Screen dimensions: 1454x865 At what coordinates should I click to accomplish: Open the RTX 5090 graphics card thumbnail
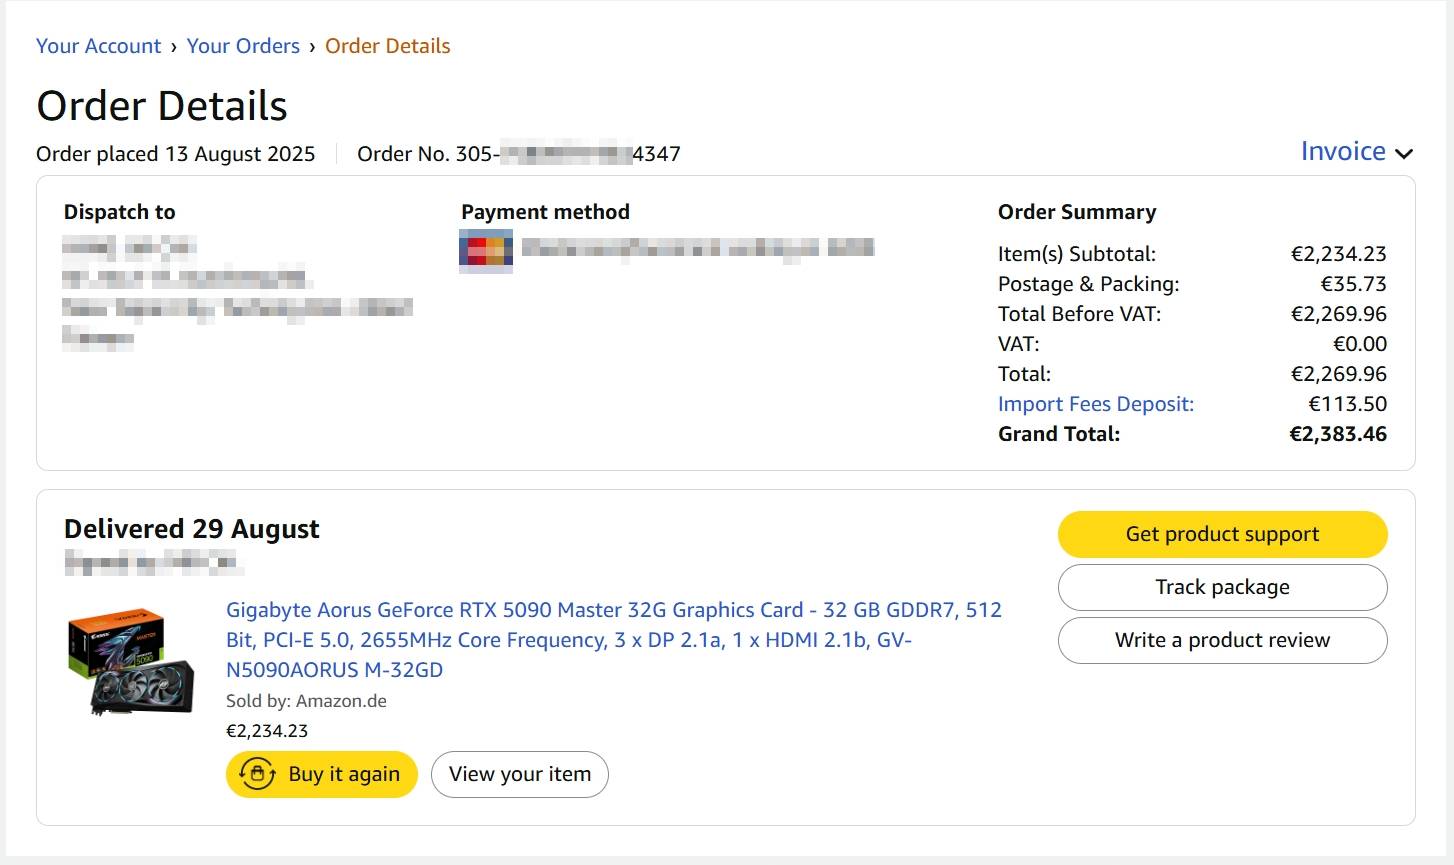[130, 661]
